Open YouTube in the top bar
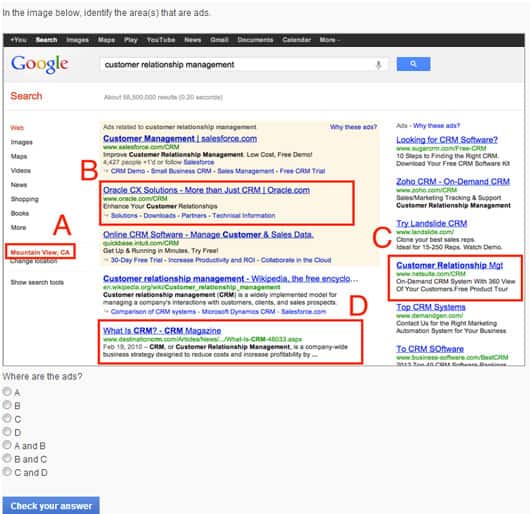The width and height of the screenshot is (530, 514). 161,40
